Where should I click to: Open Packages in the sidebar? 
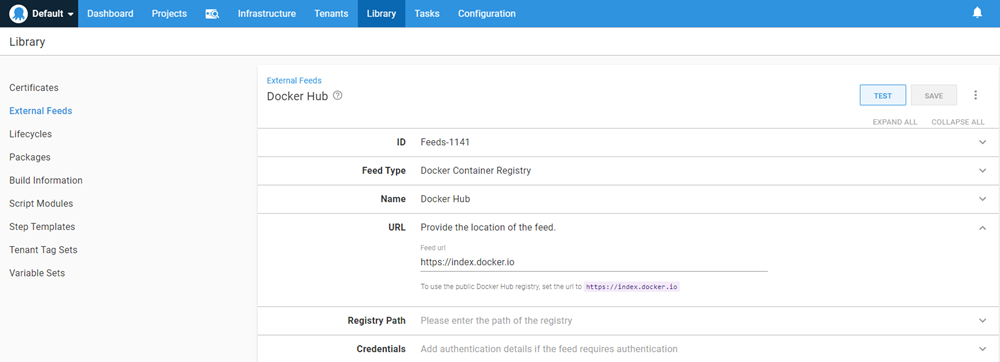click(30, 157)
